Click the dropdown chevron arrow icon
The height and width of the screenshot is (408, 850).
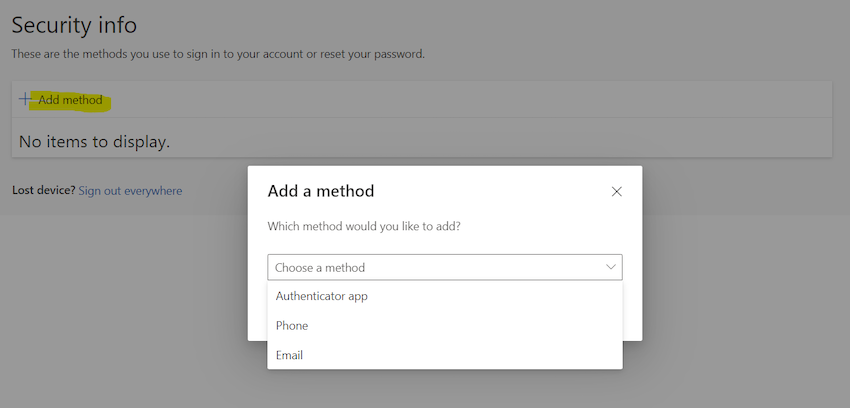[x=610, y=267]
